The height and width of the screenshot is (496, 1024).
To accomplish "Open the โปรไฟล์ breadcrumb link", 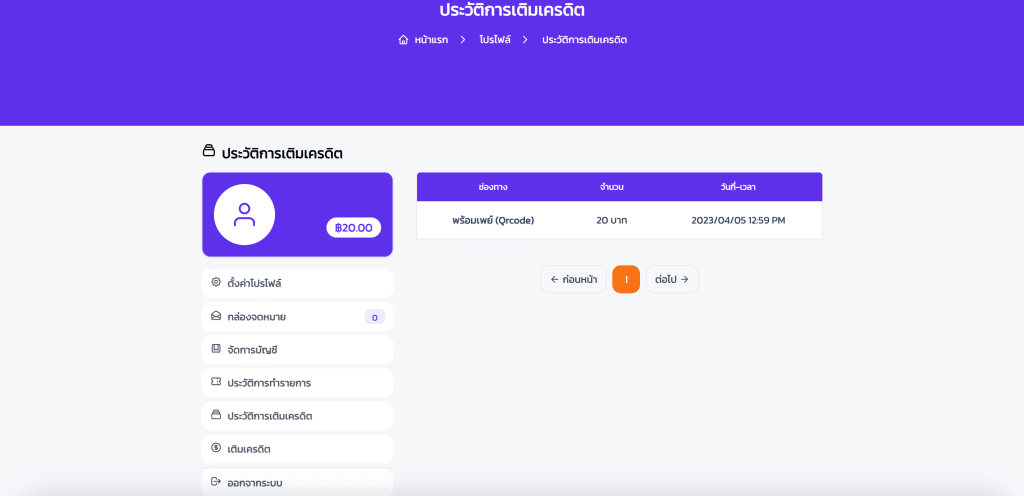I will tap(494, 40).
